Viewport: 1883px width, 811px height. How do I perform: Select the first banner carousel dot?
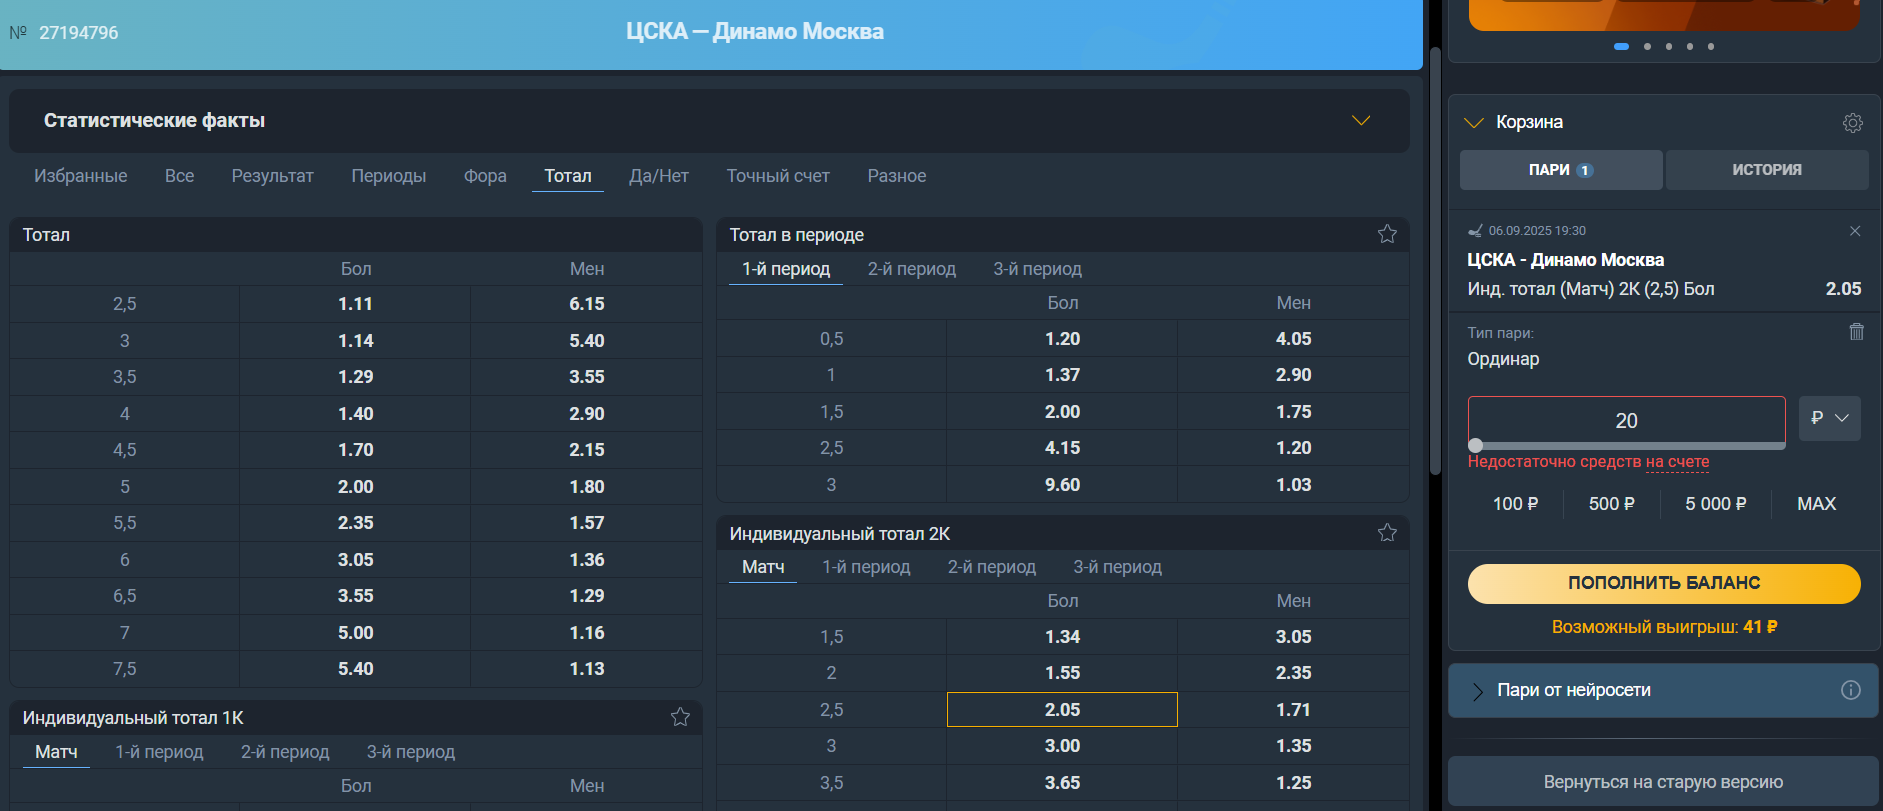(1621, 46)
